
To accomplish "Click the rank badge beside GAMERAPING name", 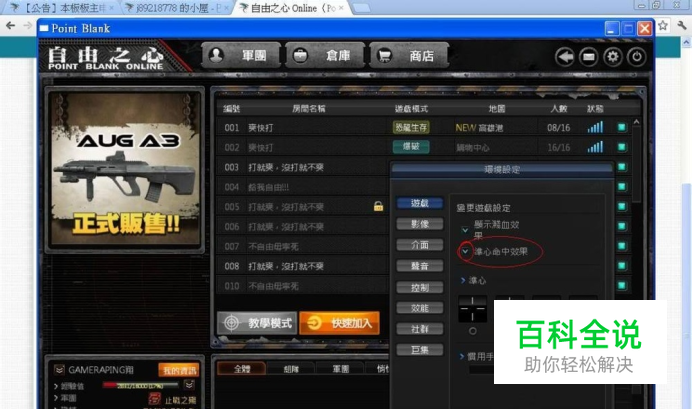I will pyautogui.click(x=59, y=370).
